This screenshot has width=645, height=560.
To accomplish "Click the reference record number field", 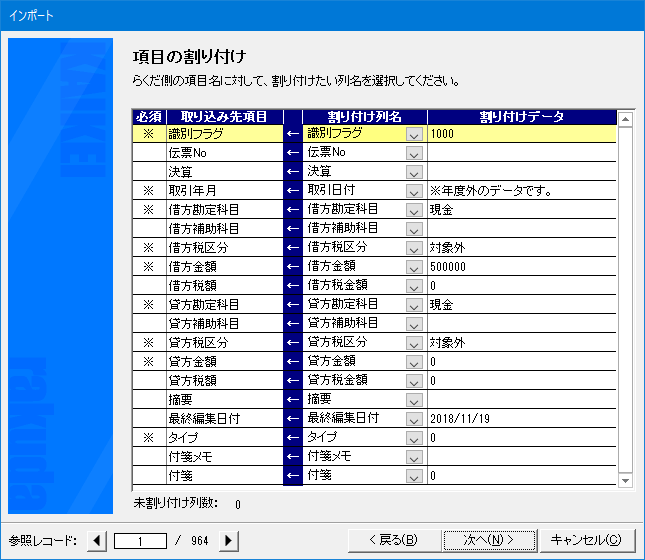I will [x=140, y=541].
